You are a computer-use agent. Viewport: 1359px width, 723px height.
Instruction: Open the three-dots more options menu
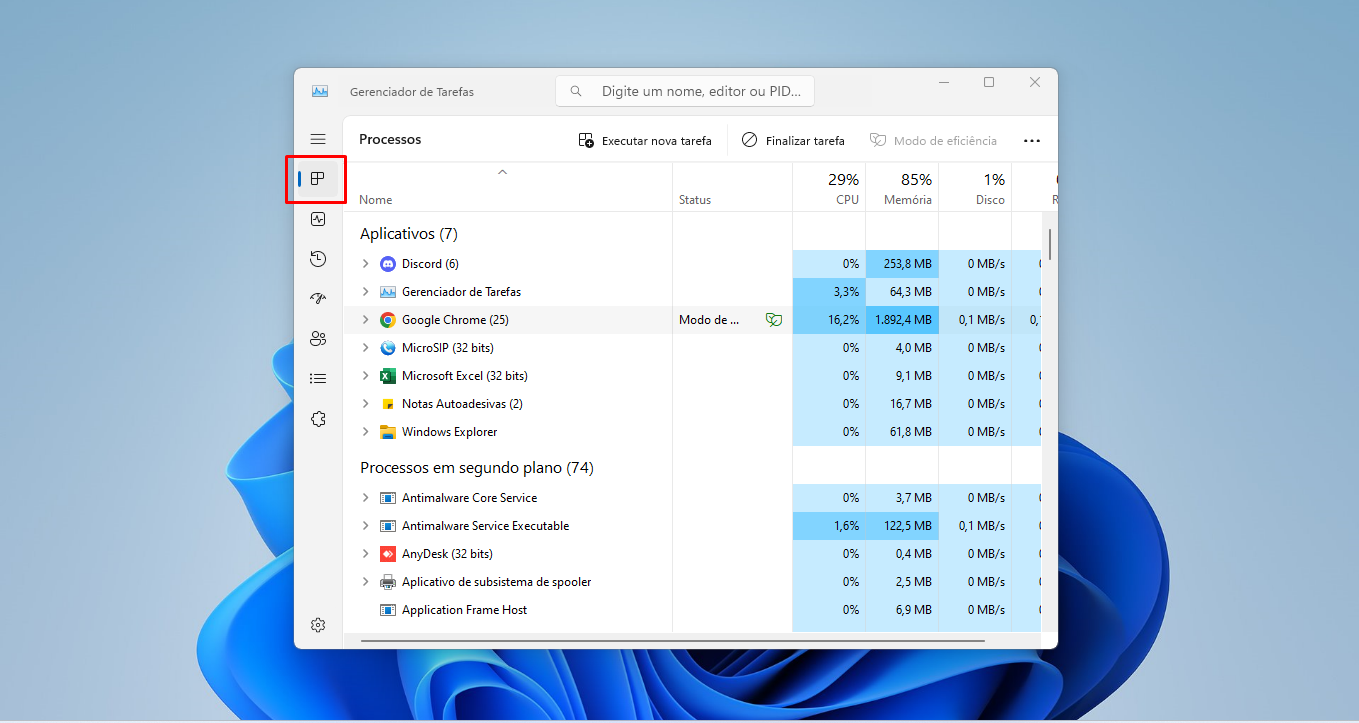pyautogui.click(x=1032, y=141)
